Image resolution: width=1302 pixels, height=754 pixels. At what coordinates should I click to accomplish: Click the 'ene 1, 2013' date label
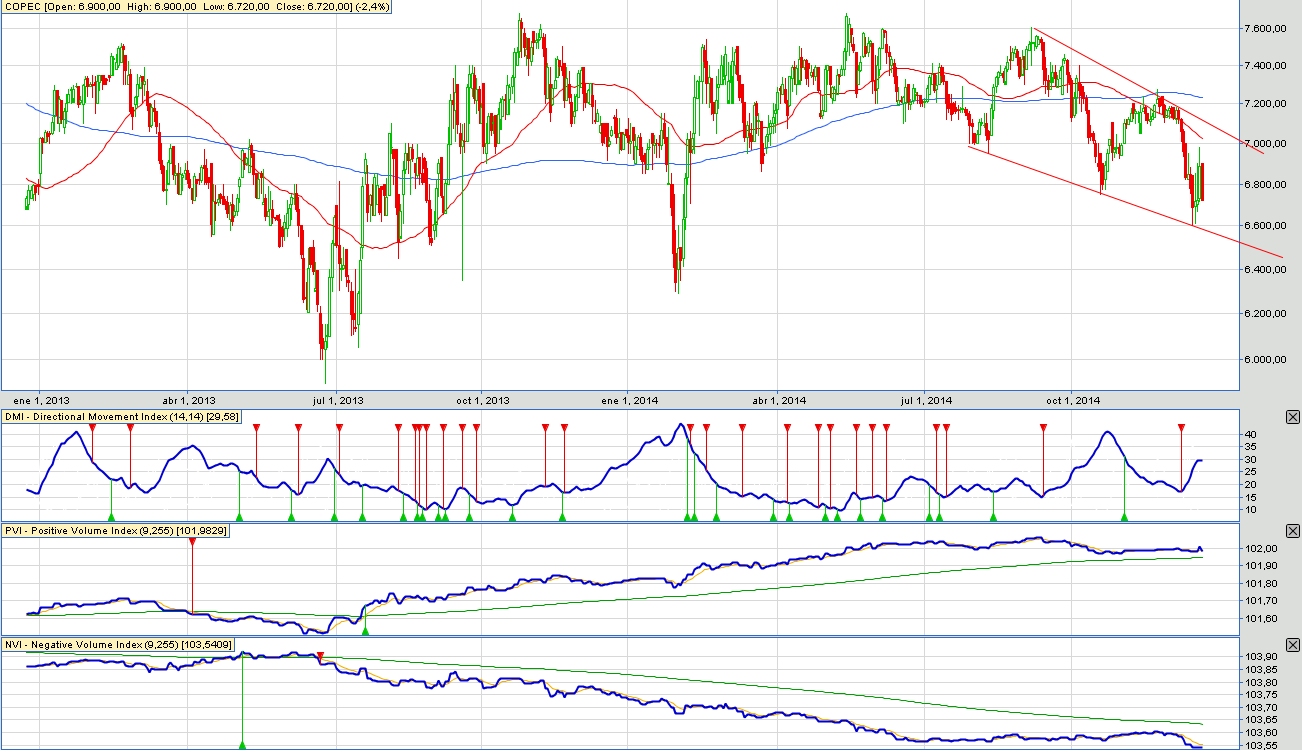[40, 401]
